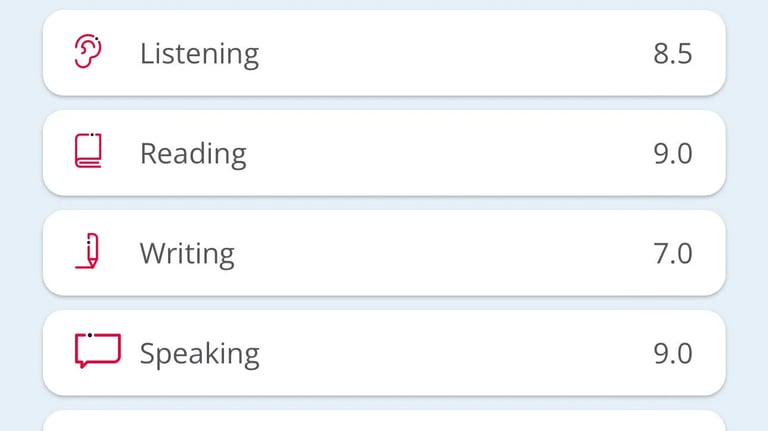Select the Speaking label text
Image resolution: width=768 pixels, height=431 pixels.
[200, 354]
